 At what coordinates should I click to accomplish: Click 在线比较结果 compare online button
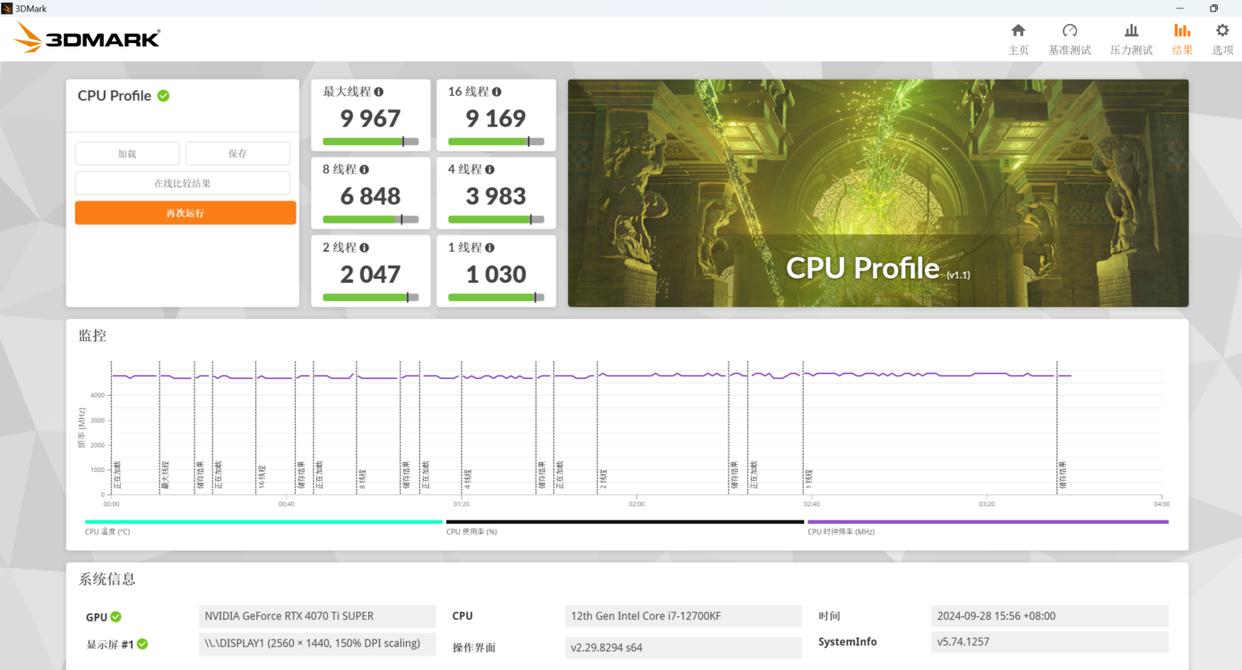182,183
